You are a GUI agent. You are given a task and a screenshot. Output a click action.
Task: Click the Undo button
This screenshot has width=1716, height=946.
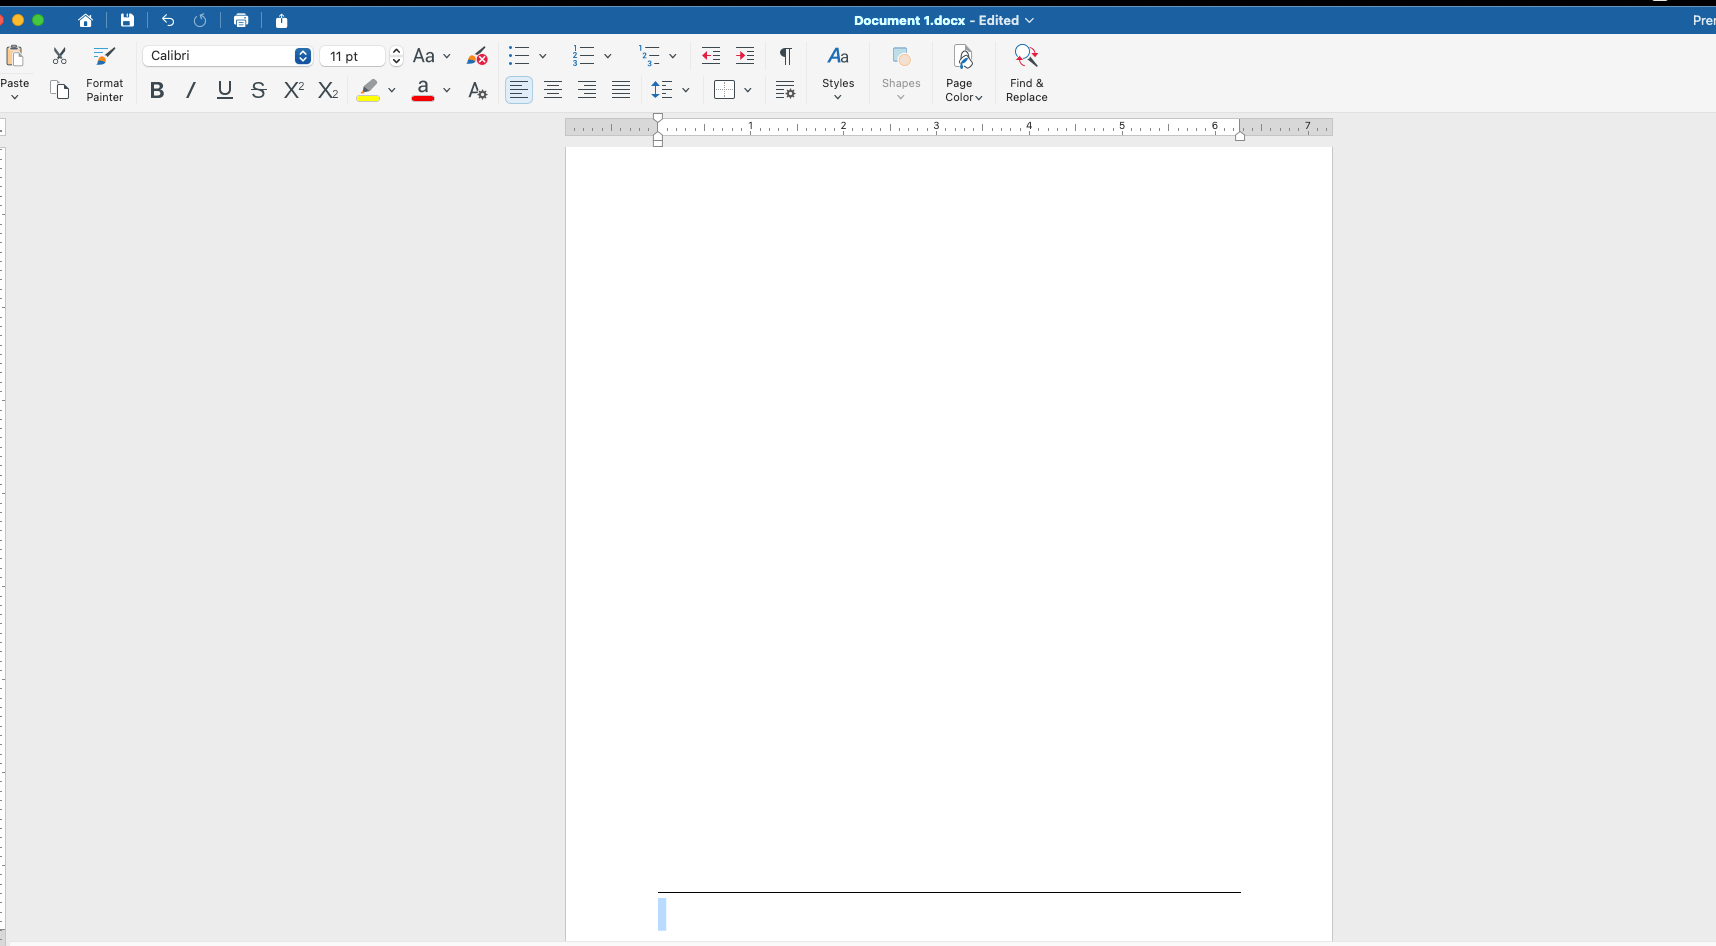point(168,20)
